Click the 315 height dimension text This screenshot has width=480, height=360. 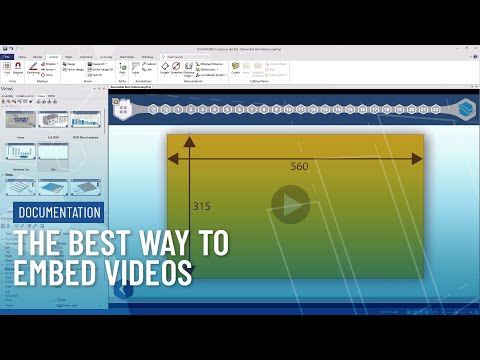(202, 206)
